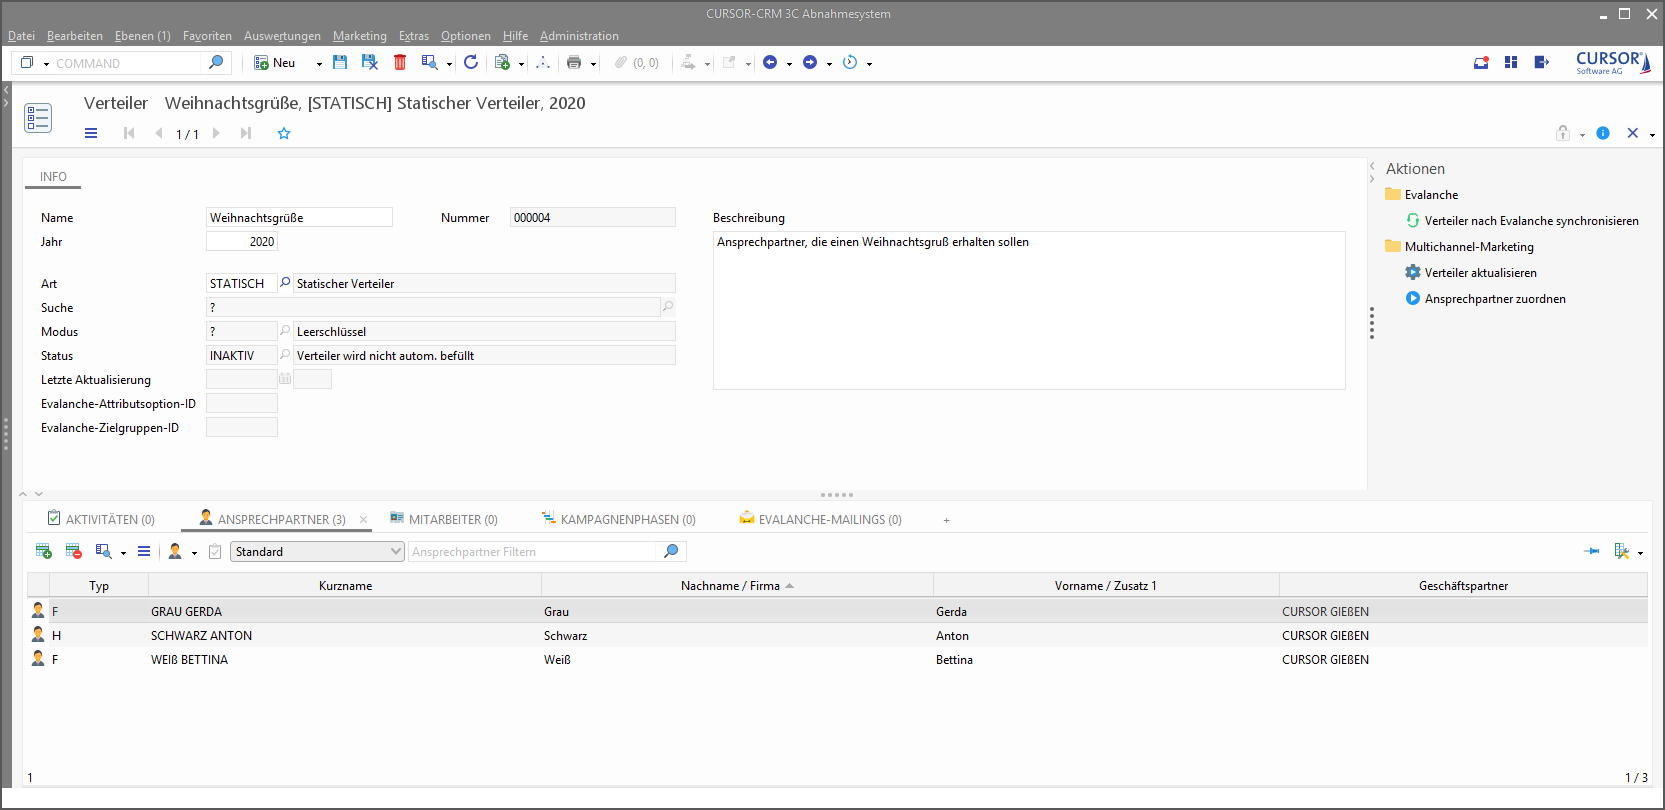
Task: Click the Ansprechpartner Filtern search field
Action: pyautogui.click(x=534, y=552)
